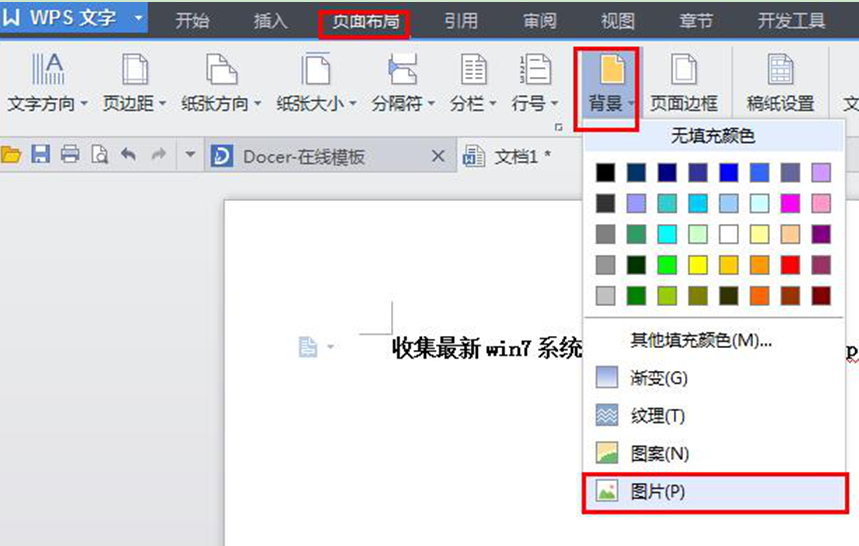Click the Text Direction (文字方向) icon
The height and width of the screenshot is (546, 859).
[47, 70]
